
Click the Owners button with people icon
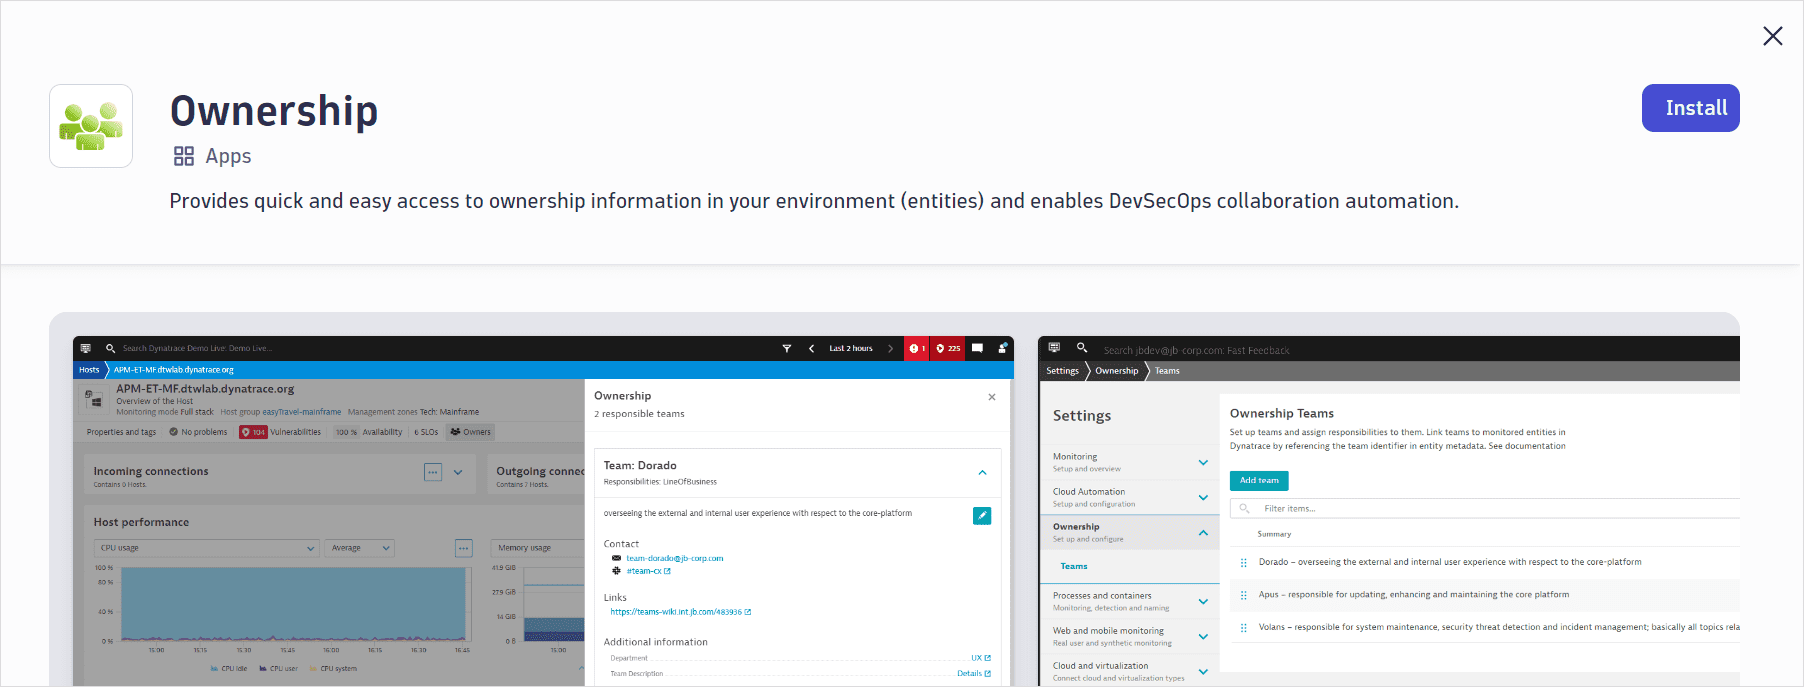[471, 432]
